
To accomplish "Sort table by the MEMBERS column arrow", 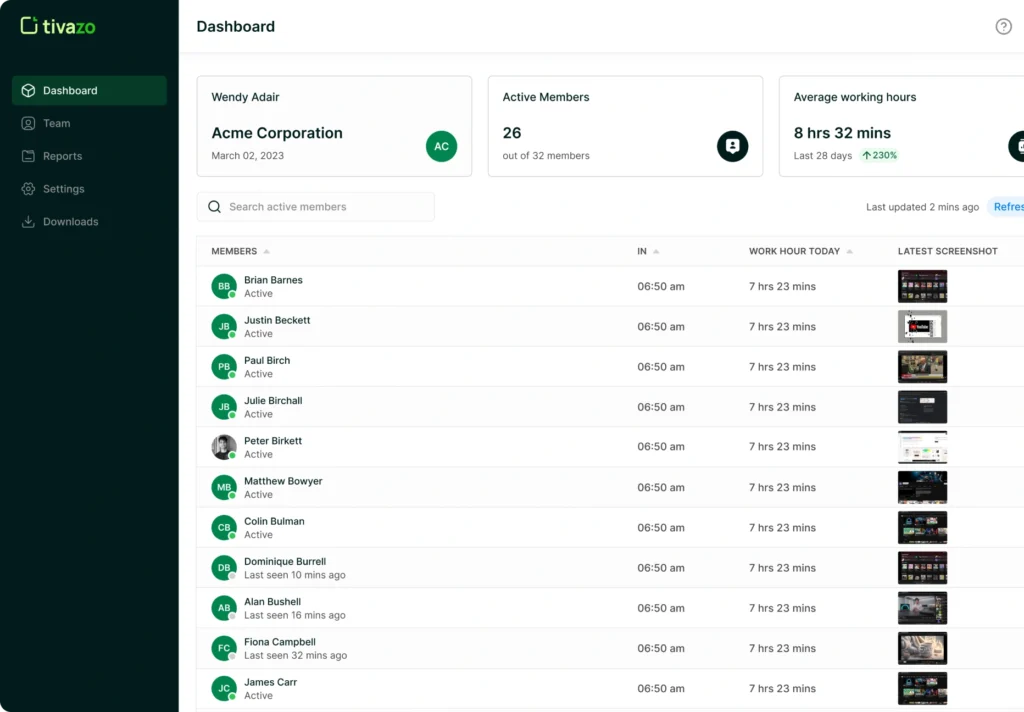I will click(x=267, y=252).
